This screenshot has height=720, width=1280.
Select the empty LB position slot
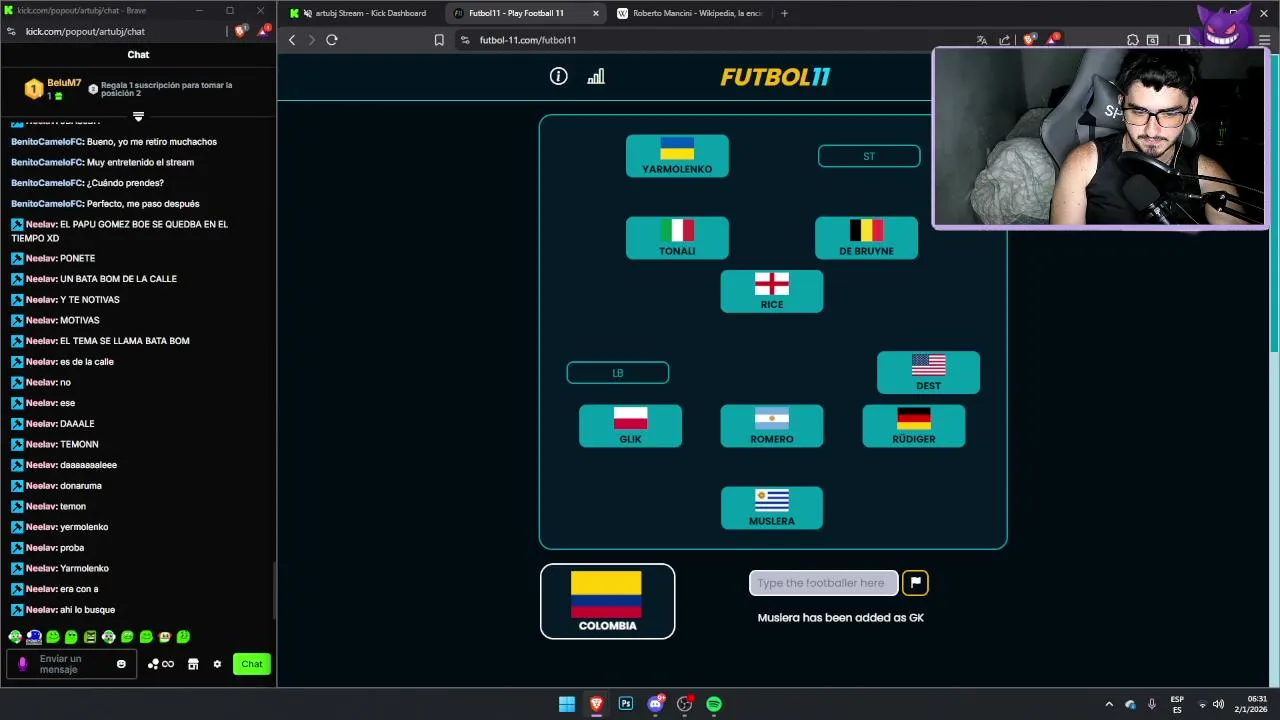[618, 373]
